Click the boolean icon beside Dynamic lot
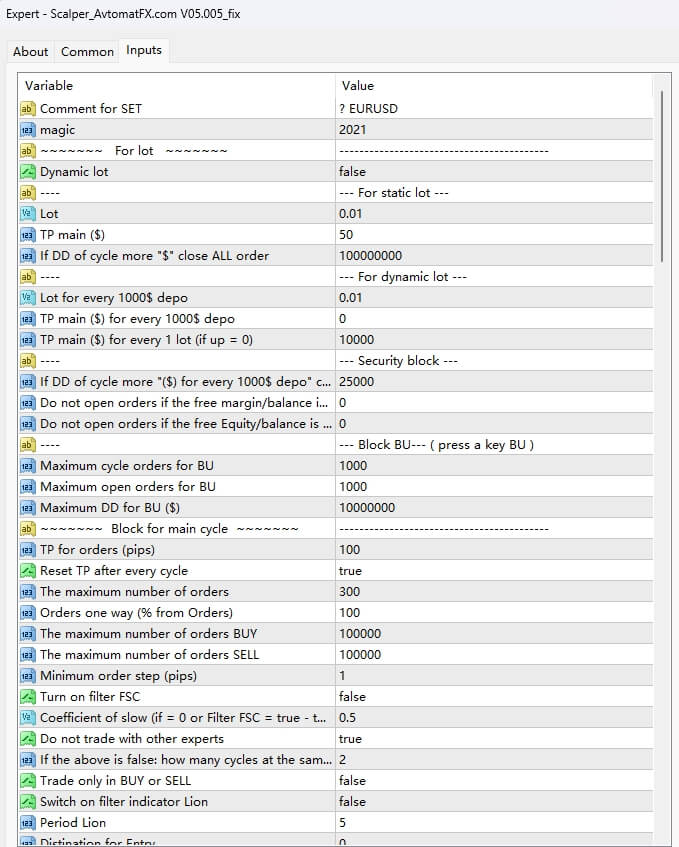 point(27,172)
